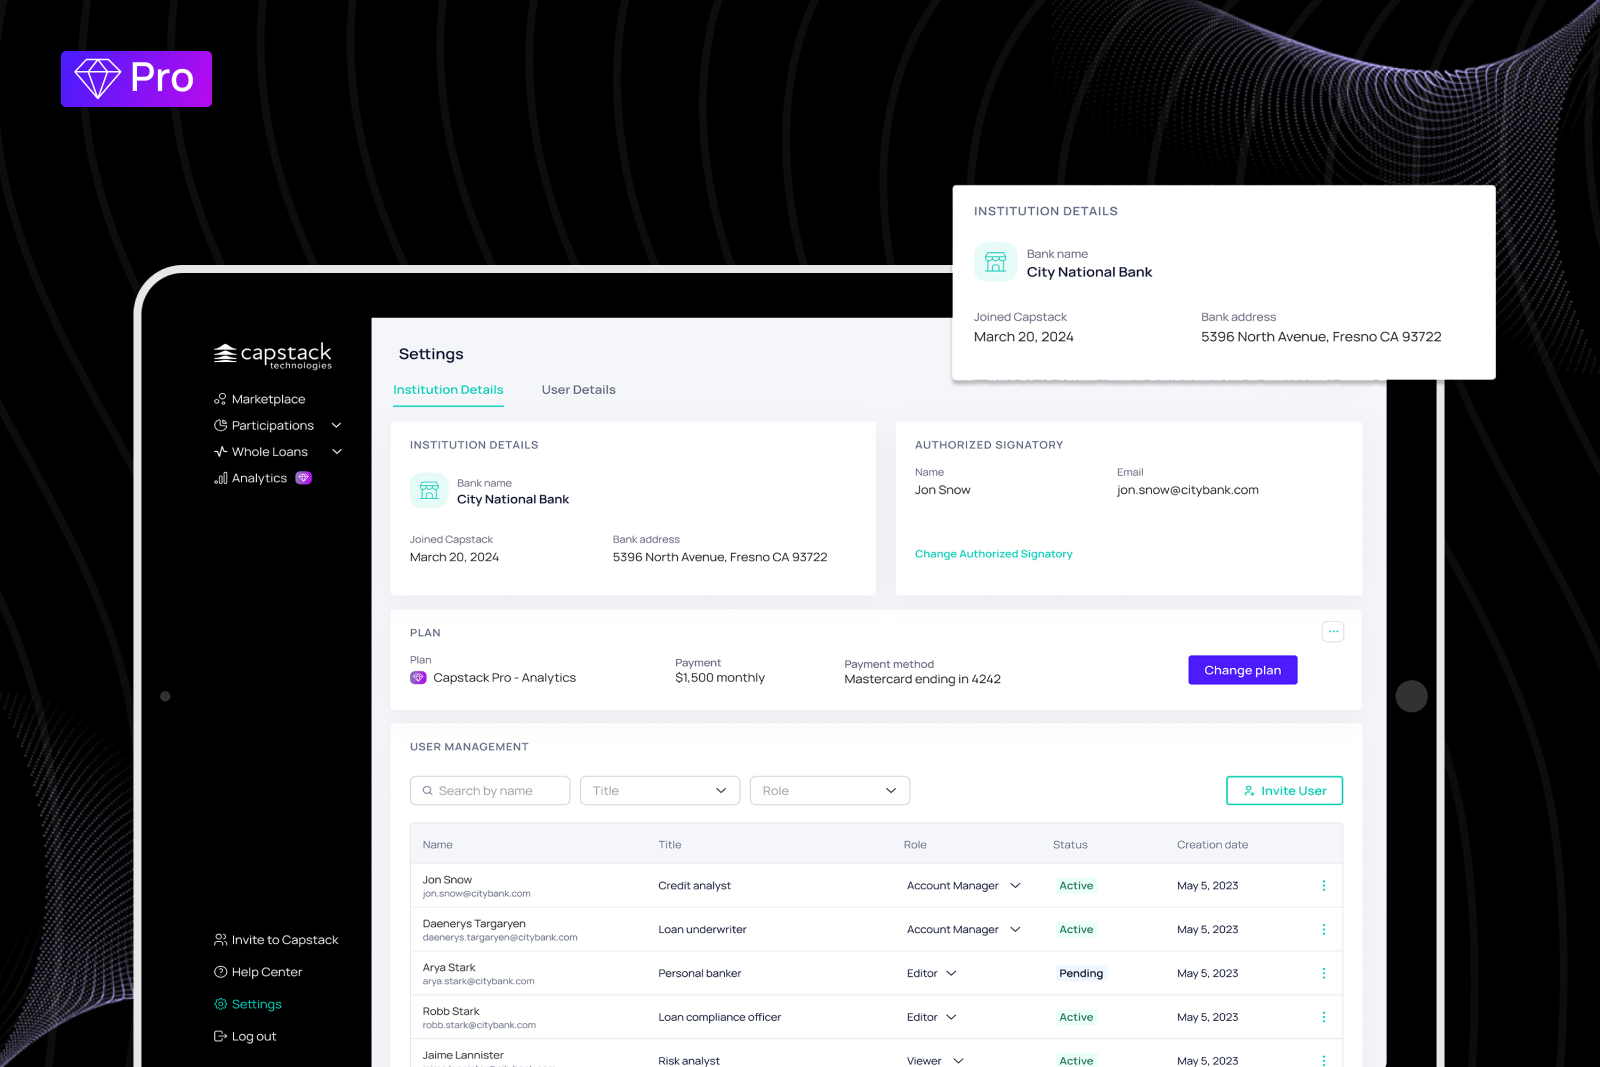Open Jaime Lannister's row actions menu
1600x1067 pixels.
click(1324, 1060)
